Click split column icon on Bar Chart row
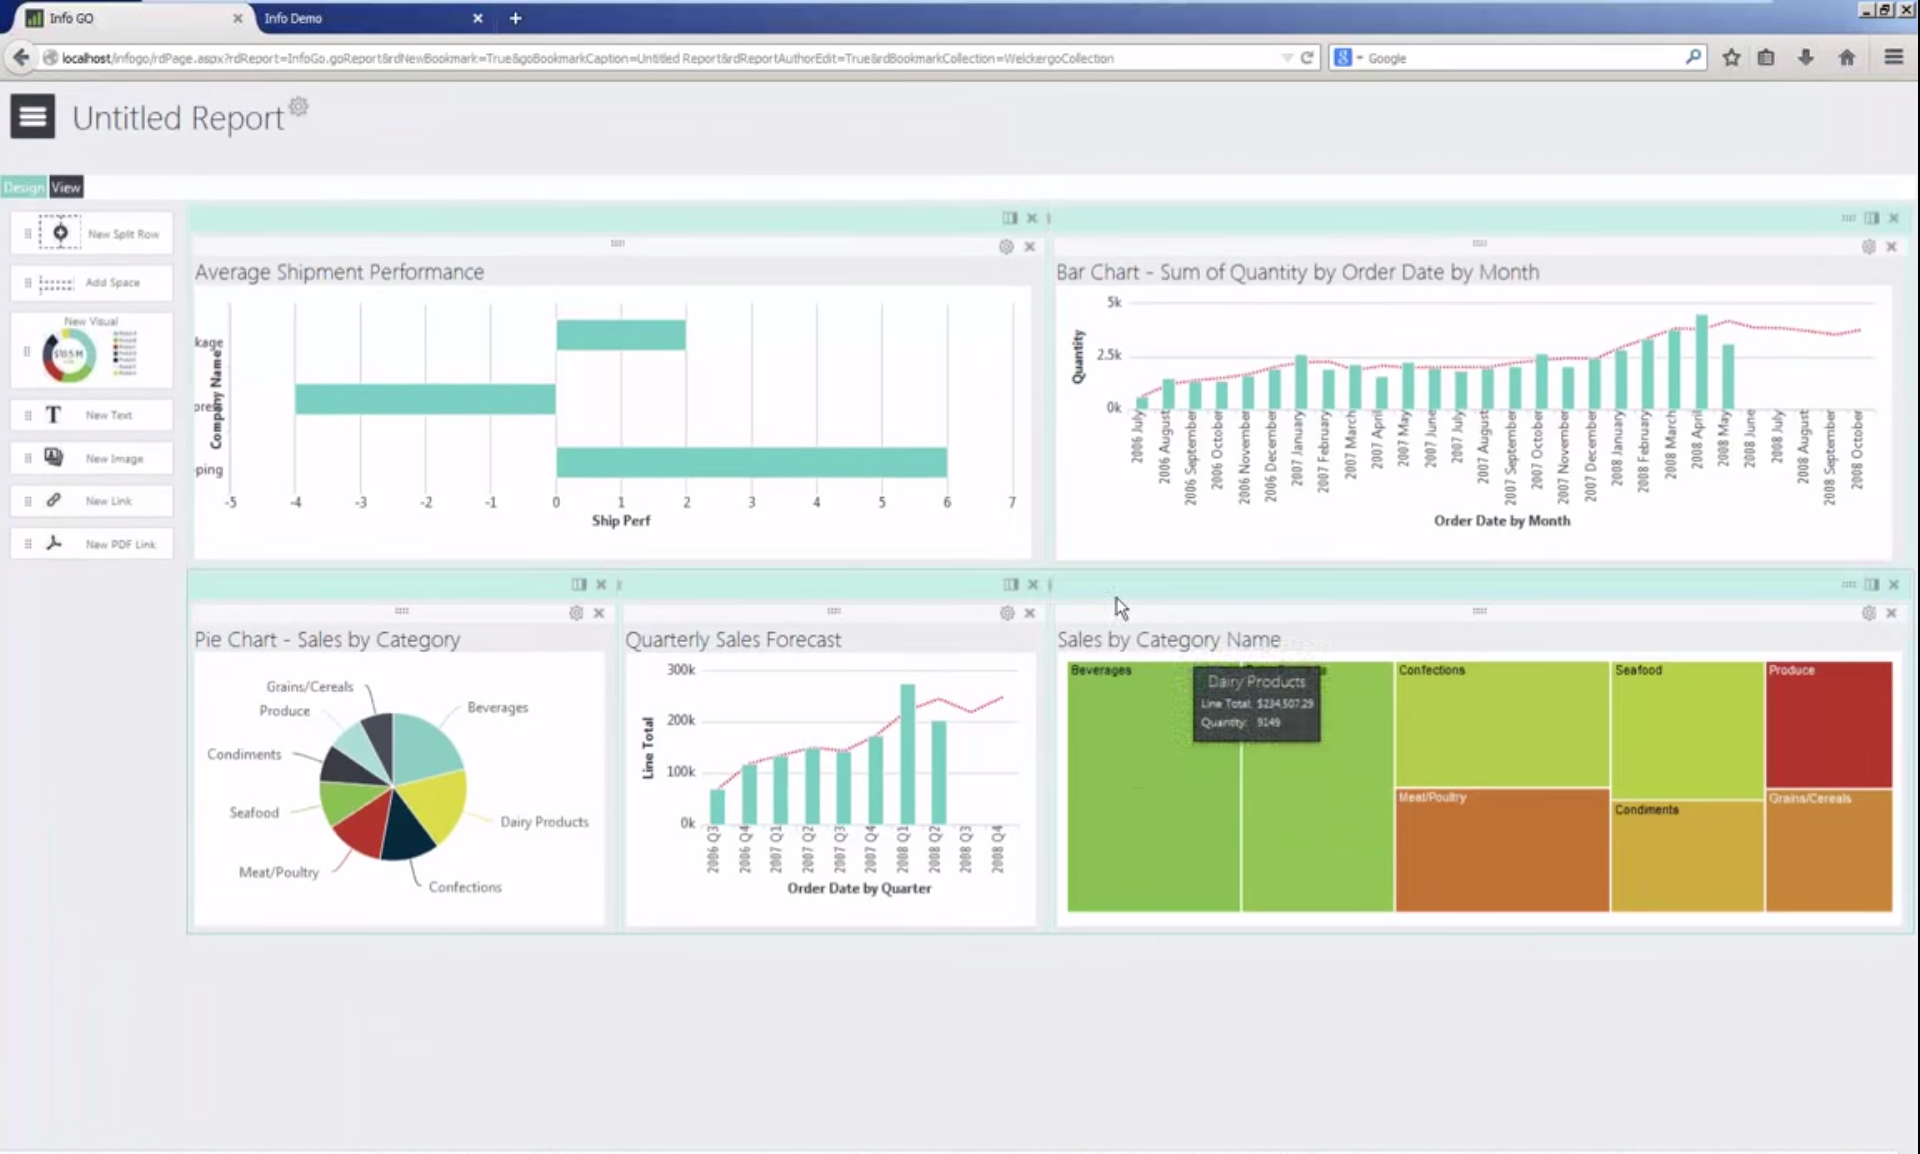Image resolution: width=1920 pixels, height=1154 pixels. [x=1871, y=218]
